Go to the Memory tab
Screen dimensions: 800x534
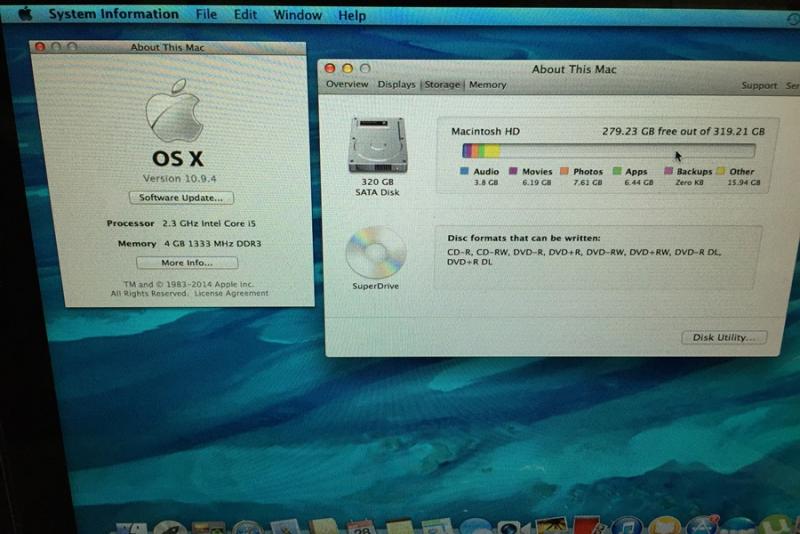[x=487, y=85]
